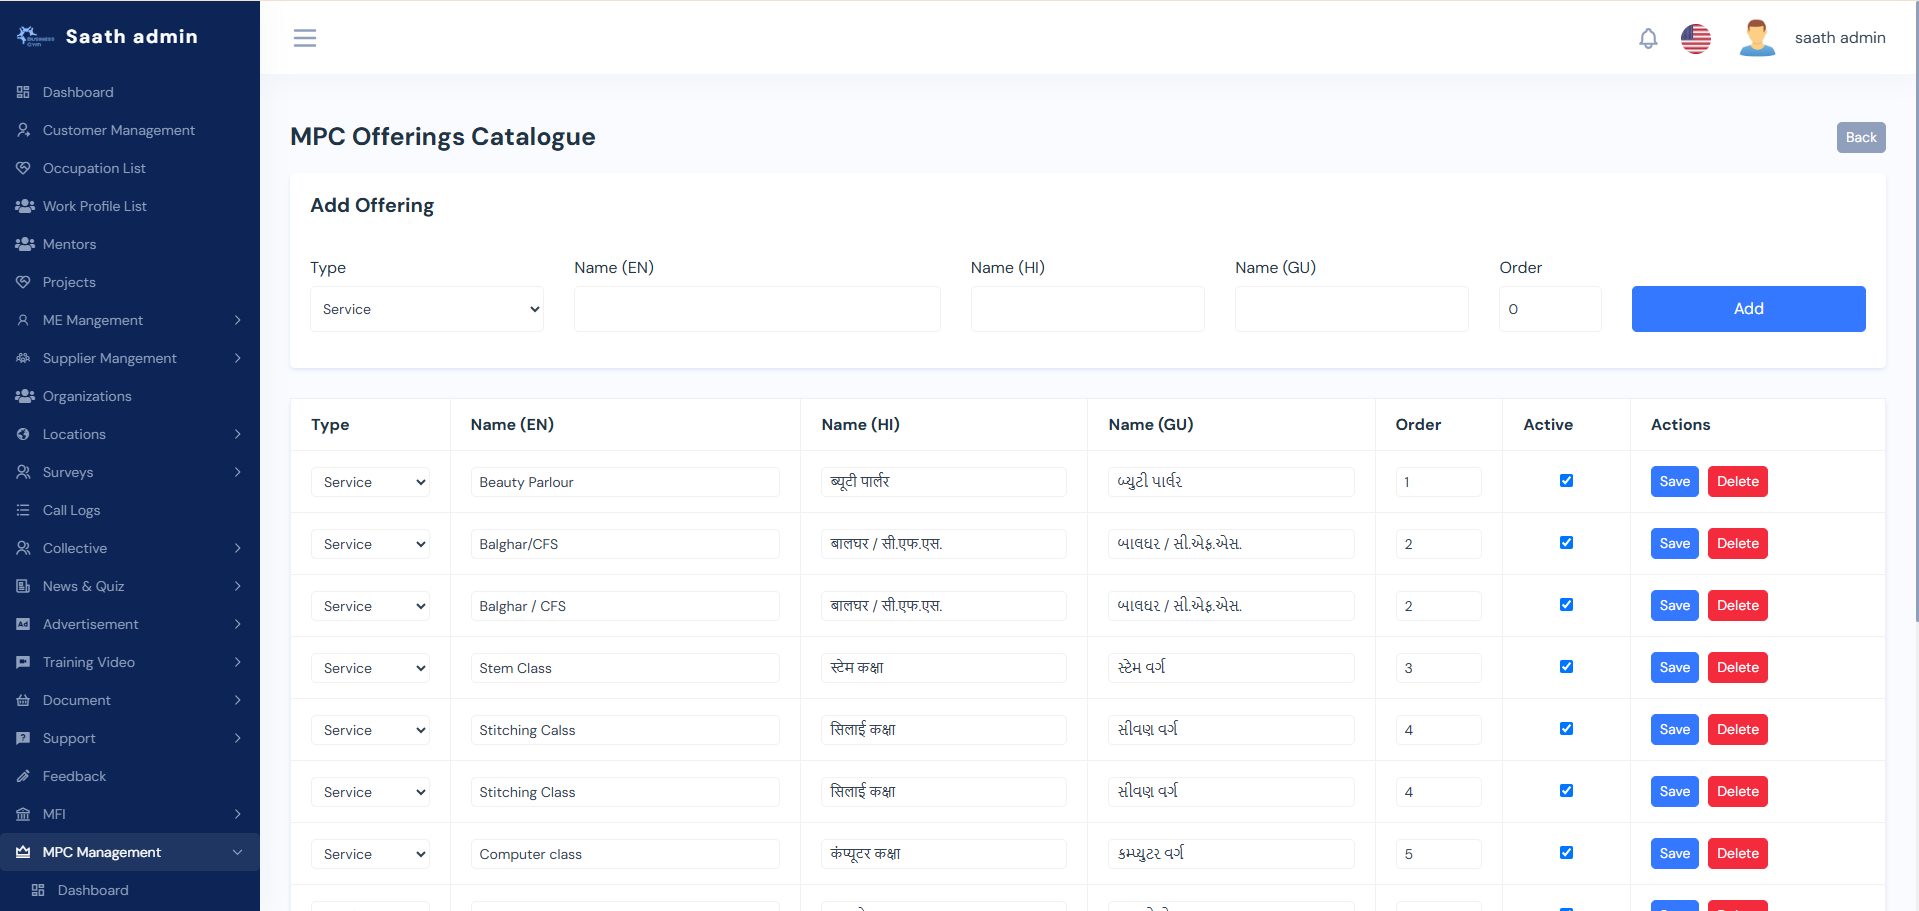Open Type dropdown for Beauty Parlour row
The image size is (1919, 911).
tap(370, 482)
